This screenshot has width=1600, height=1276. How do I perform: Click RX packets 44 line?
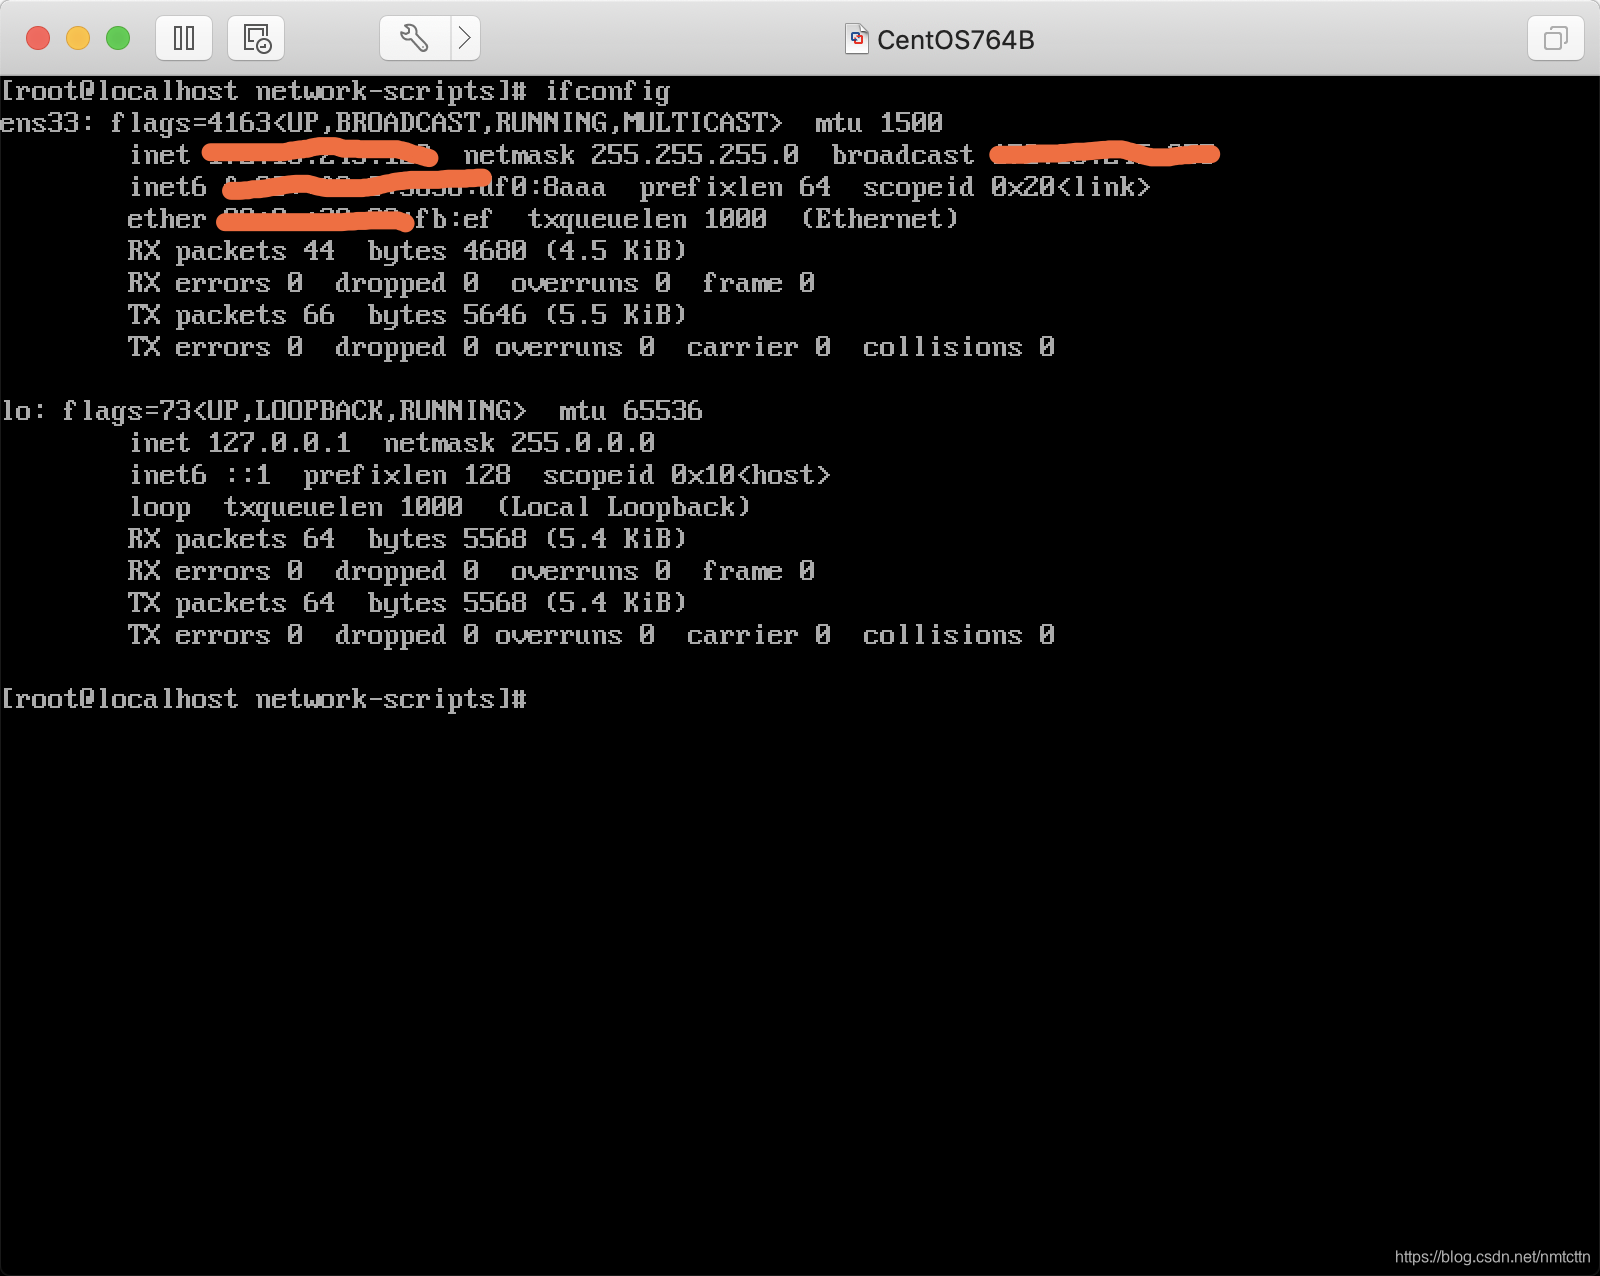coord(231,251)
